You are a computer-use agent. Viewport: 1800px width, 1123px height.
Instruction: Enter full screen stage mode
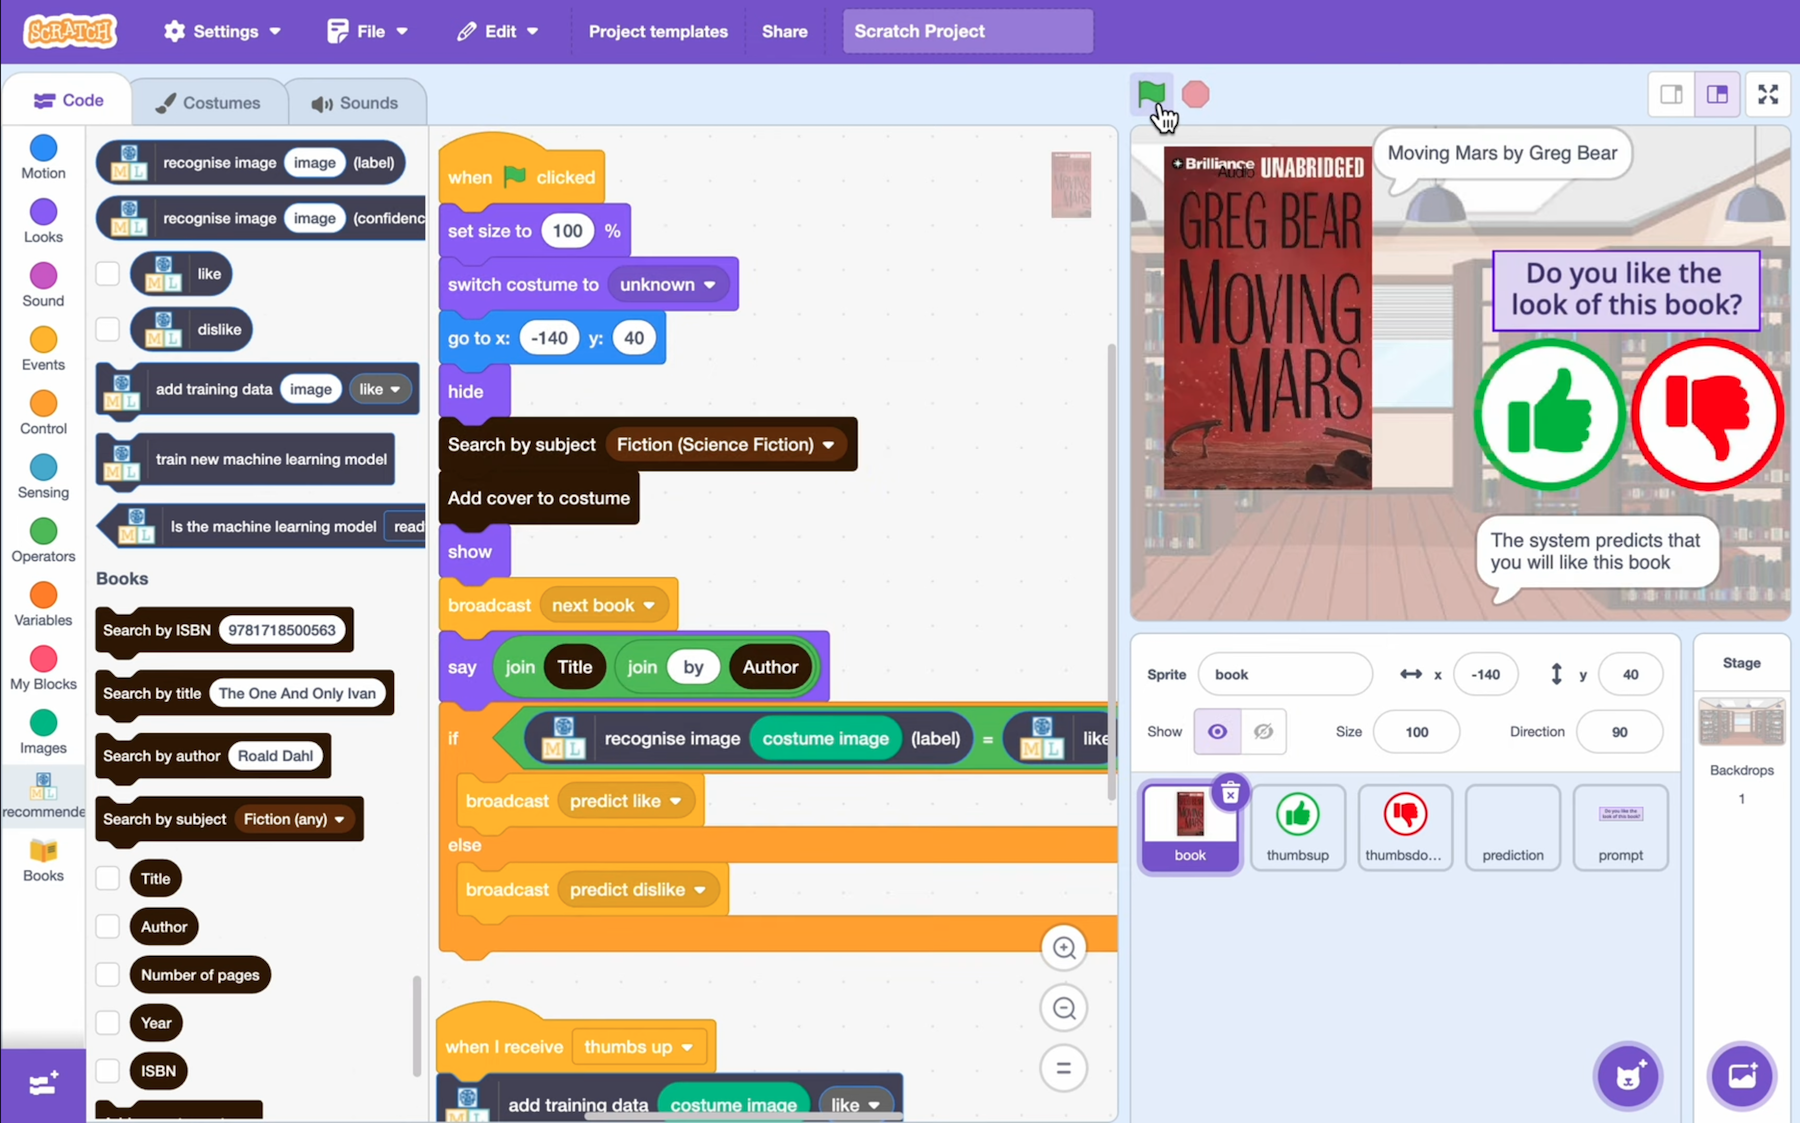click(x=1768, y=94)
